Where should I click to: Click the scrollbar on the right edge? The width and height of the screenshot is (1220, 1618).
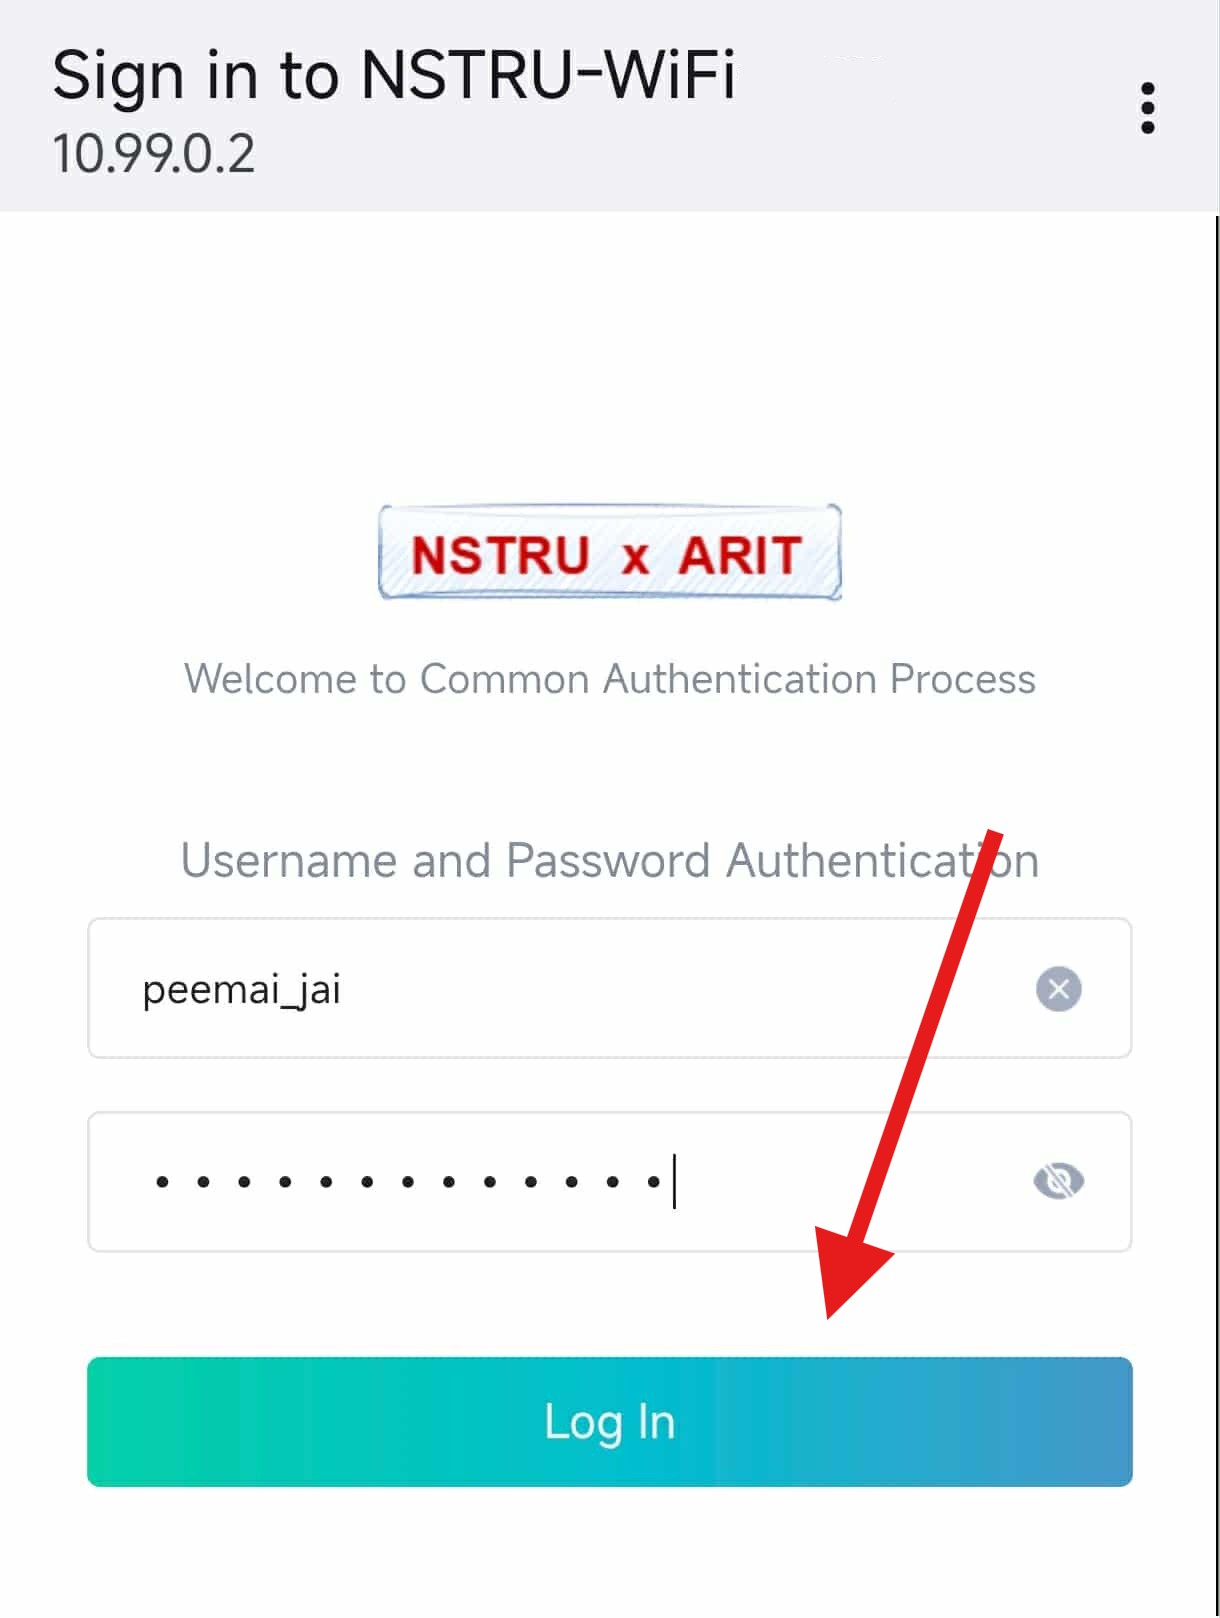(1216, 915)
